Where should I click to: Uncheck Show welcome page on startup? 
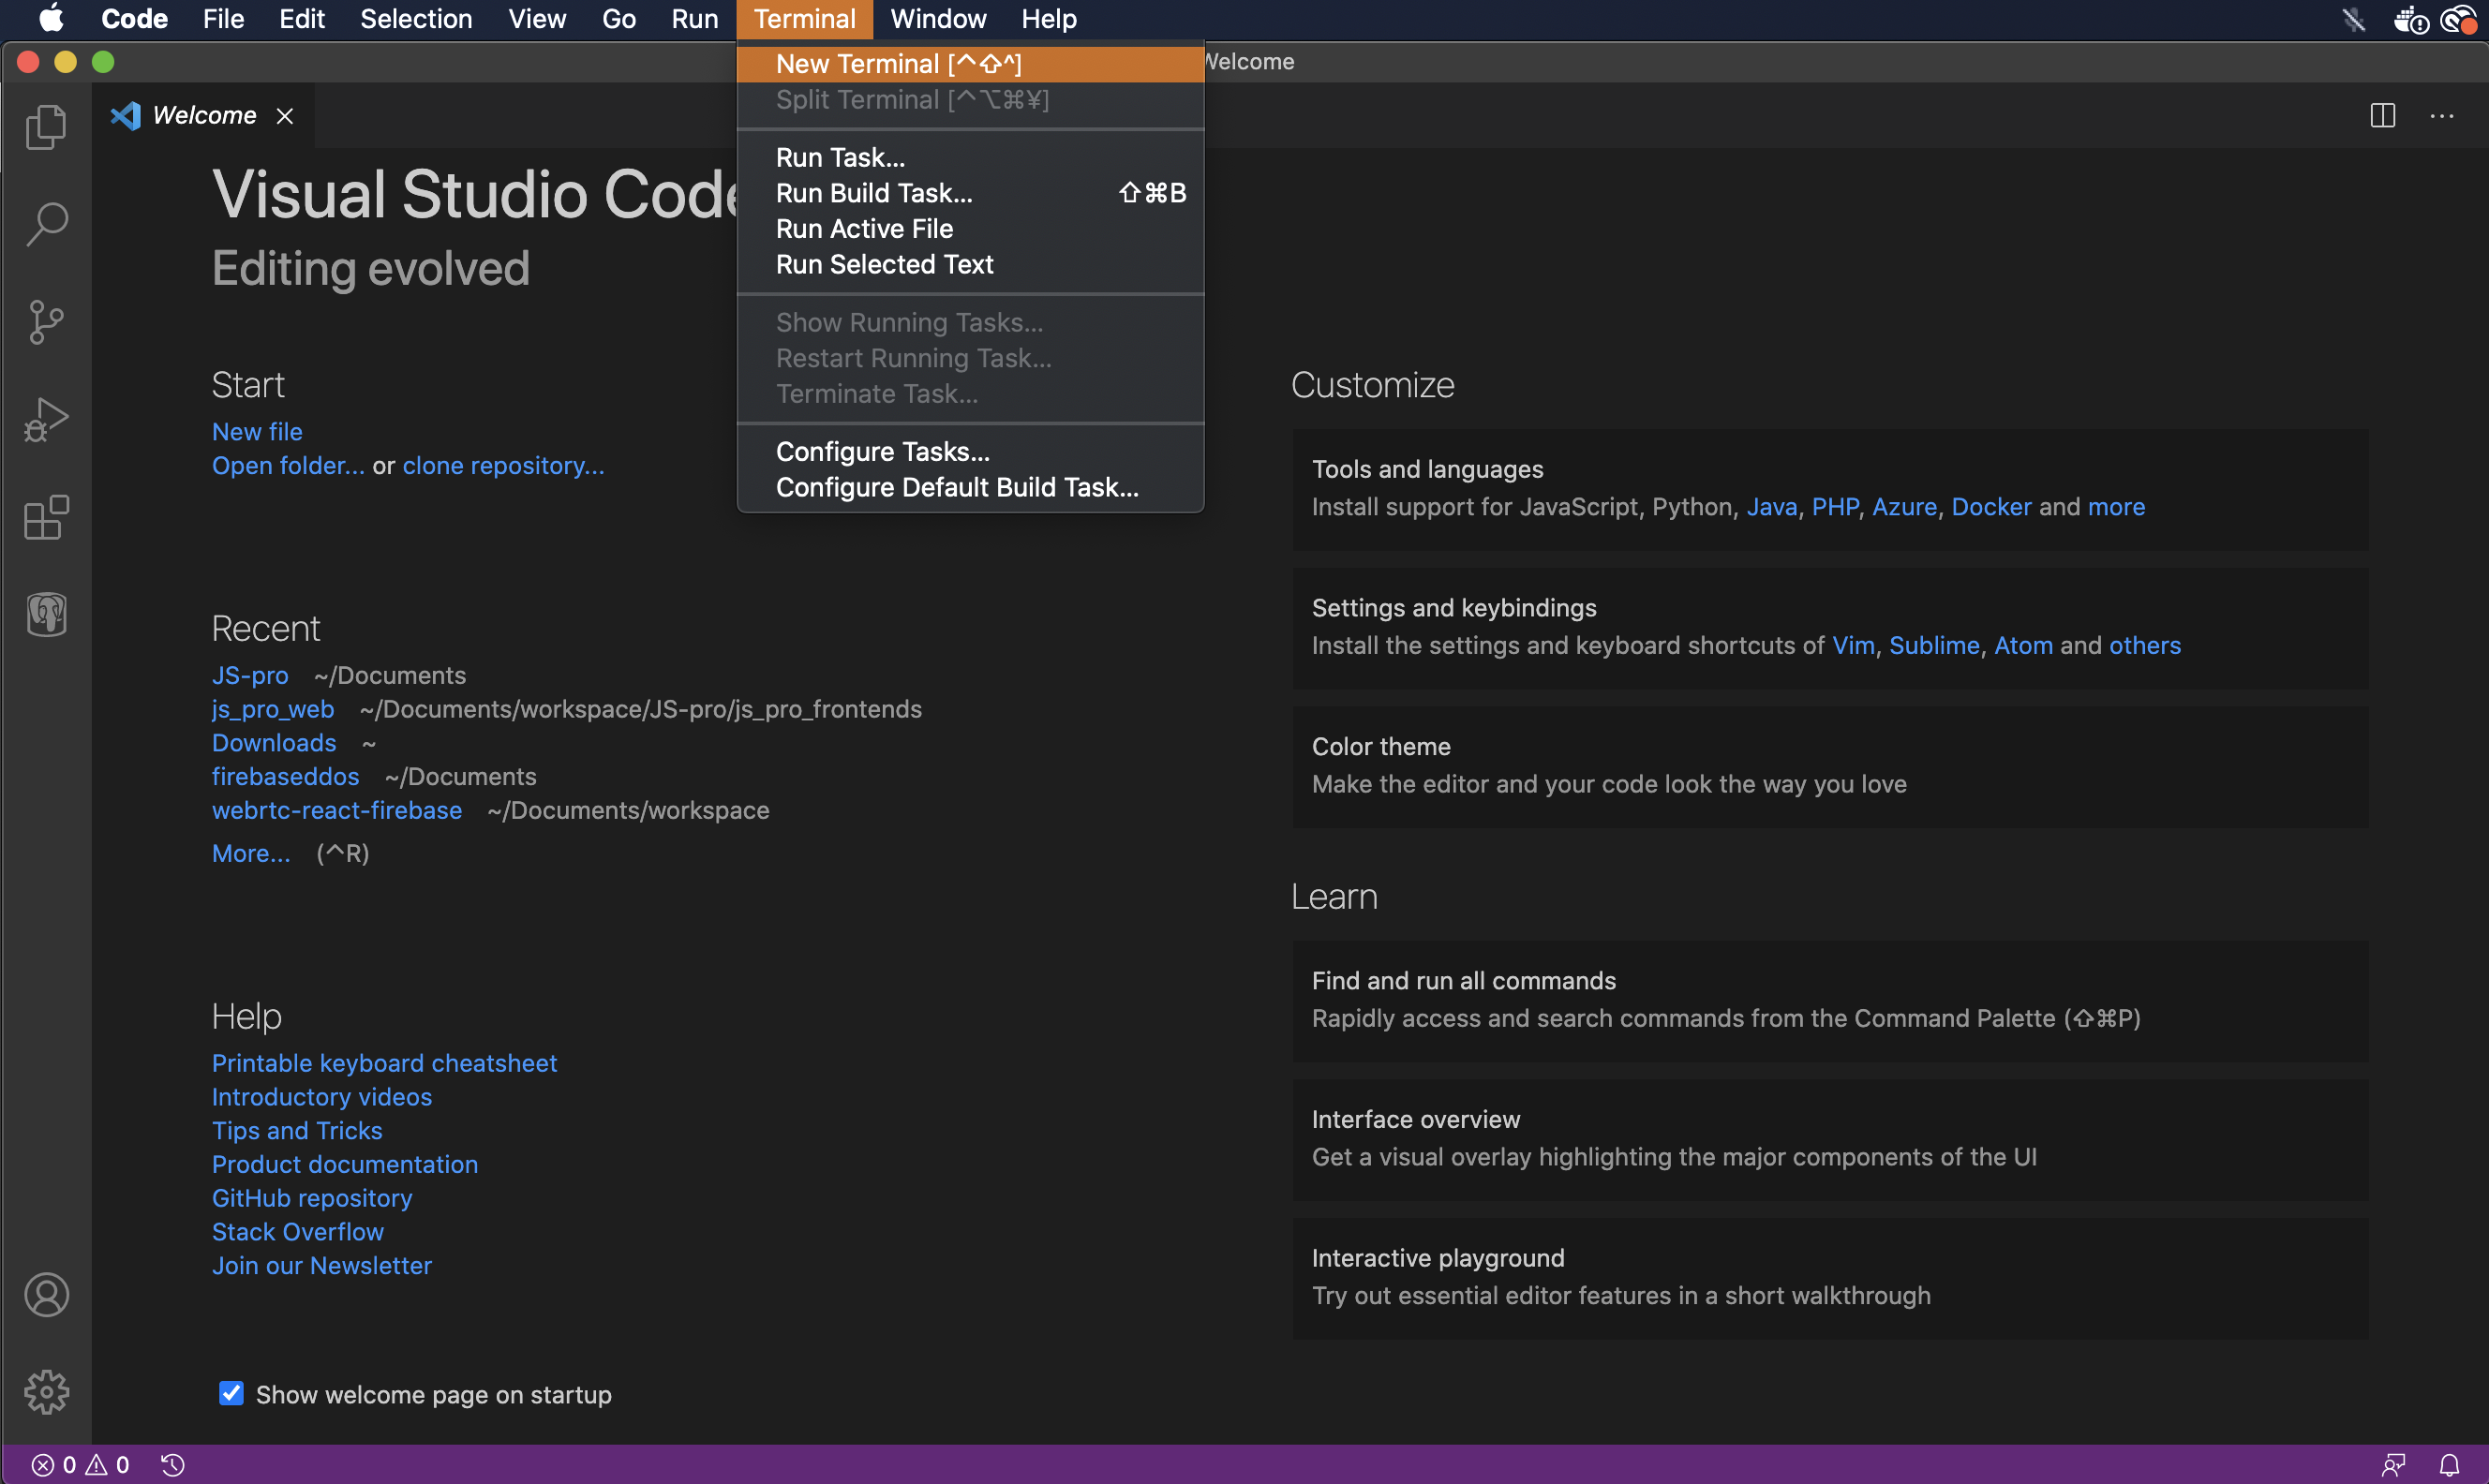(231, 1393)
